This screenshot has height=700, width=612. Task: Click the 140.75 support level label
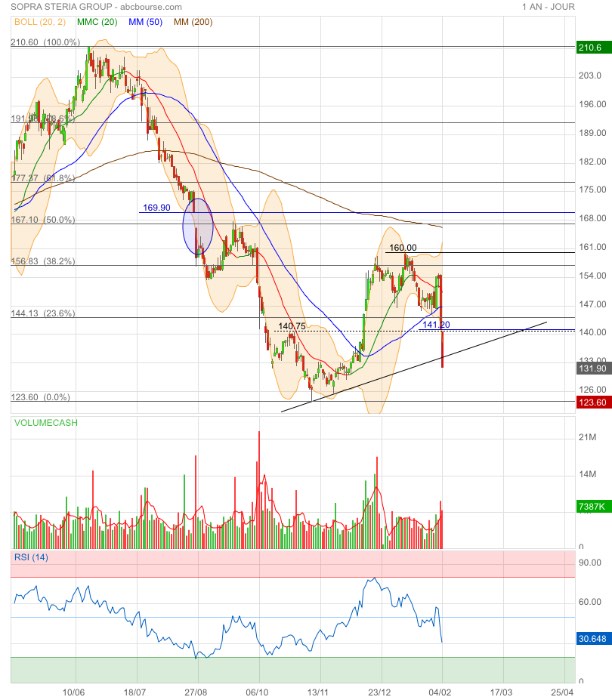292,326
